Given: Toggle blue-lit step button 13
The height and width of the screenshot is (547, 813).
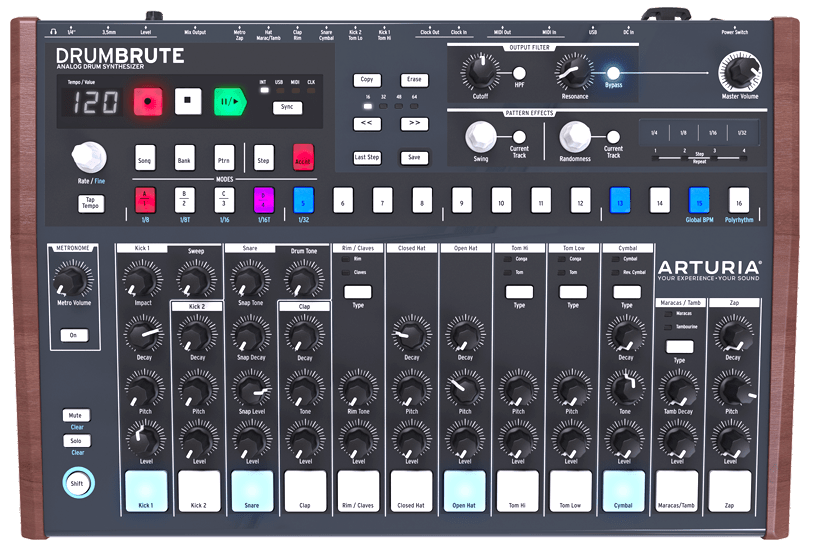Looking at the screenshot, I should click(x=620, y=200).
